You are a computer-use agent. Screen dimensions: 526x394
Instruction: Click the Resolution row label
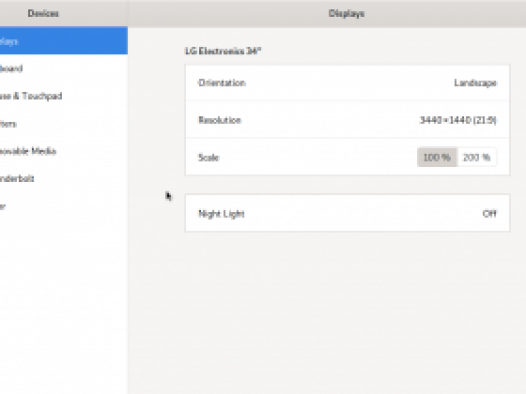220,120
